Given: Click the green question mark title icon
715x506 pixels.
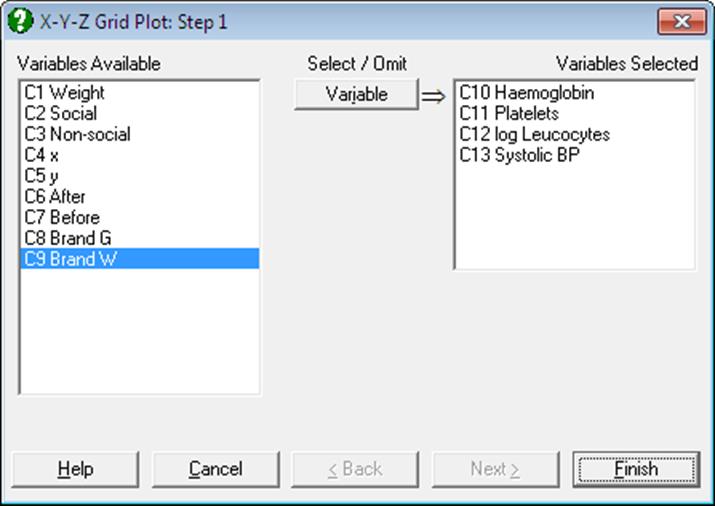Looking at the screenshot, I should coord(20,21).
